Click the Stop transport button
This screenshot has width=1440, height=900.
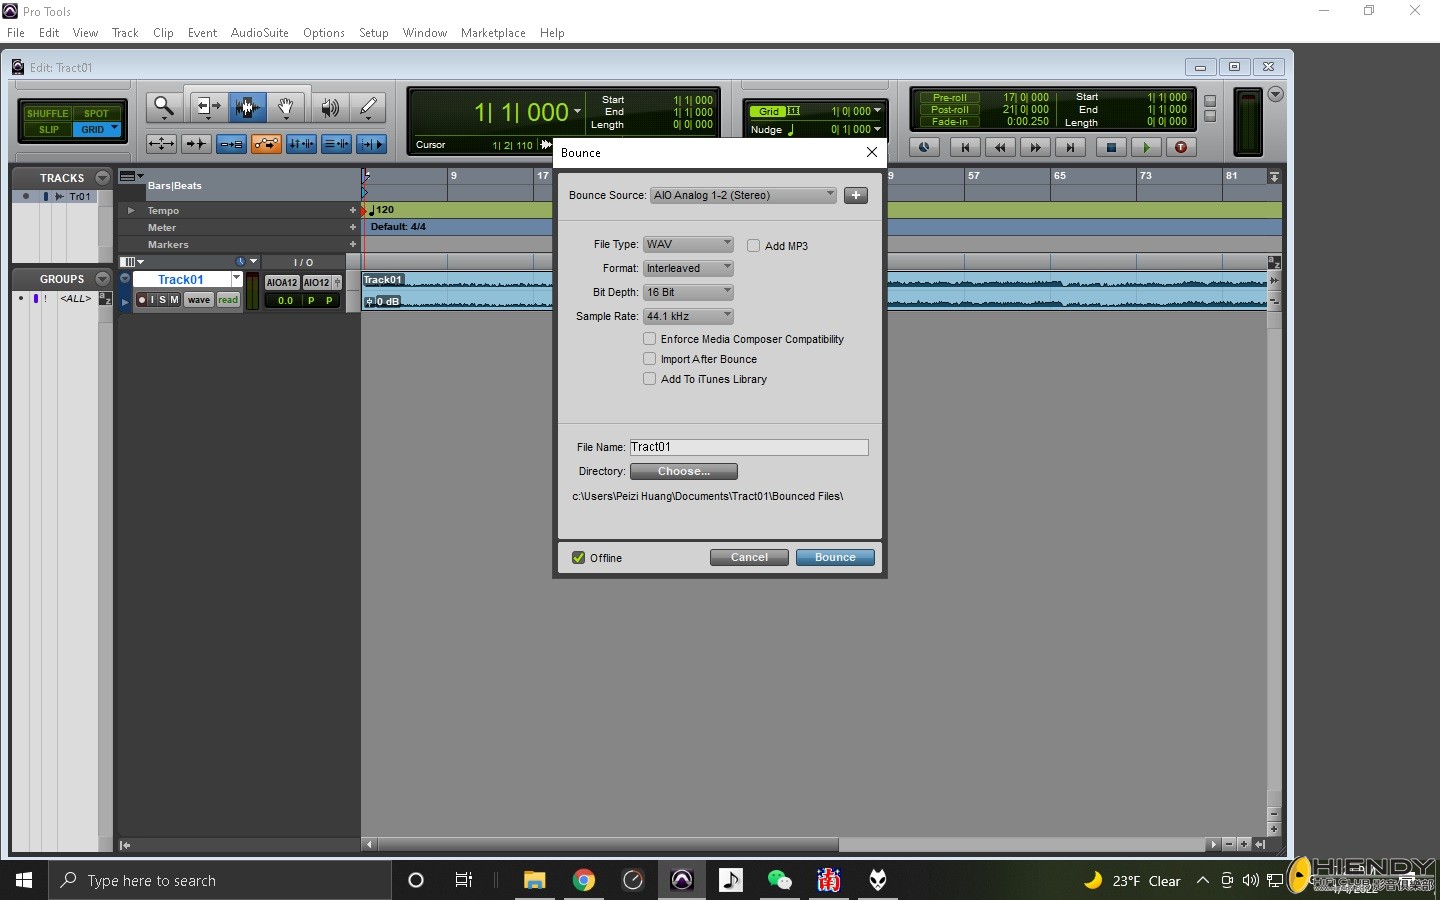(x=1110, y=147)
